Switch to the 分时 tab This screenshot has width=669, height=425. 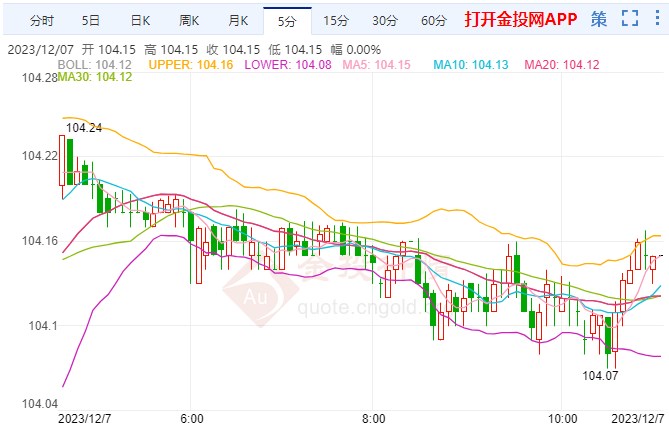click(x=41, y=20)
